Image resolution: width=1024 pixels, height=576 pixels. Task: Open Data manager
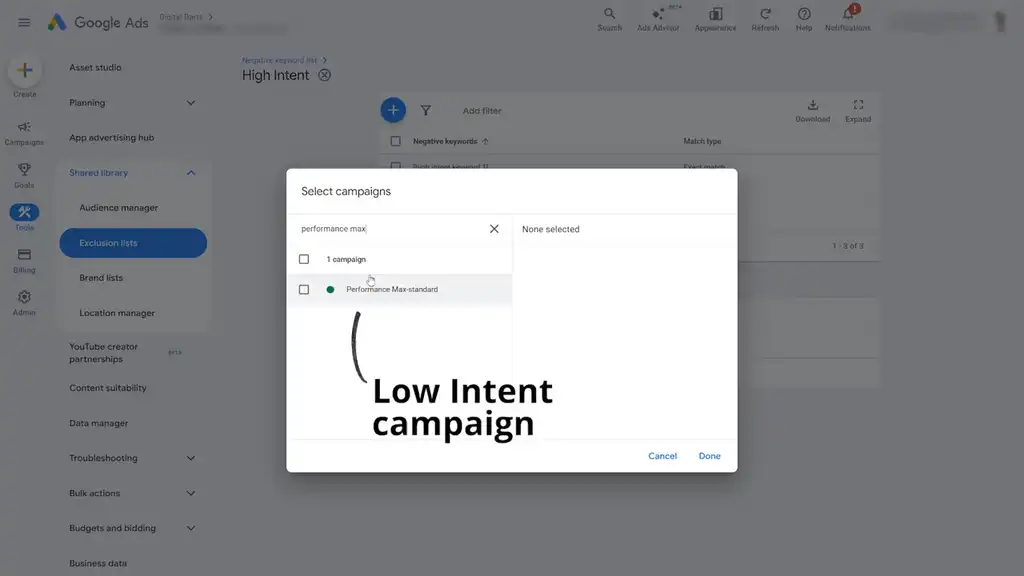tap(99, 423)
